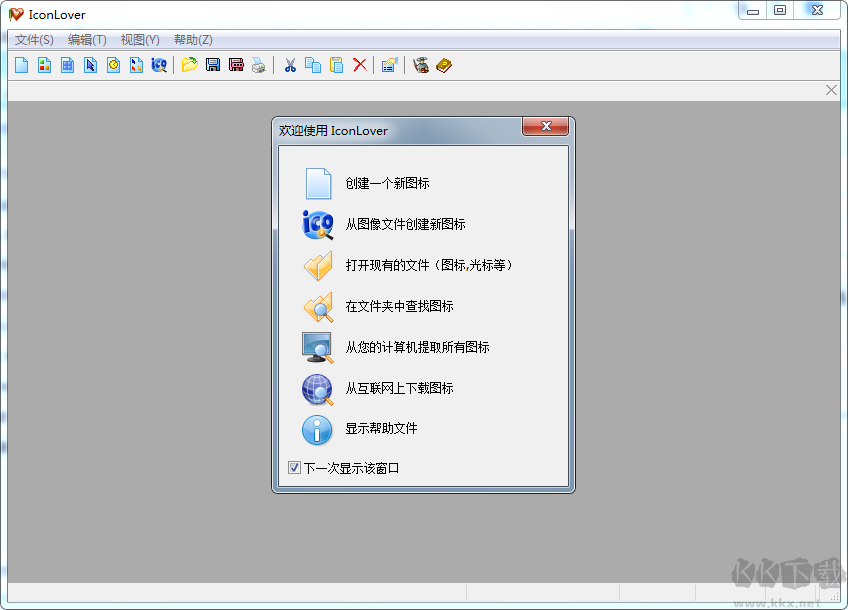Click the Print icon in the toolbar
848x610 pixels.
click(258, 64)
